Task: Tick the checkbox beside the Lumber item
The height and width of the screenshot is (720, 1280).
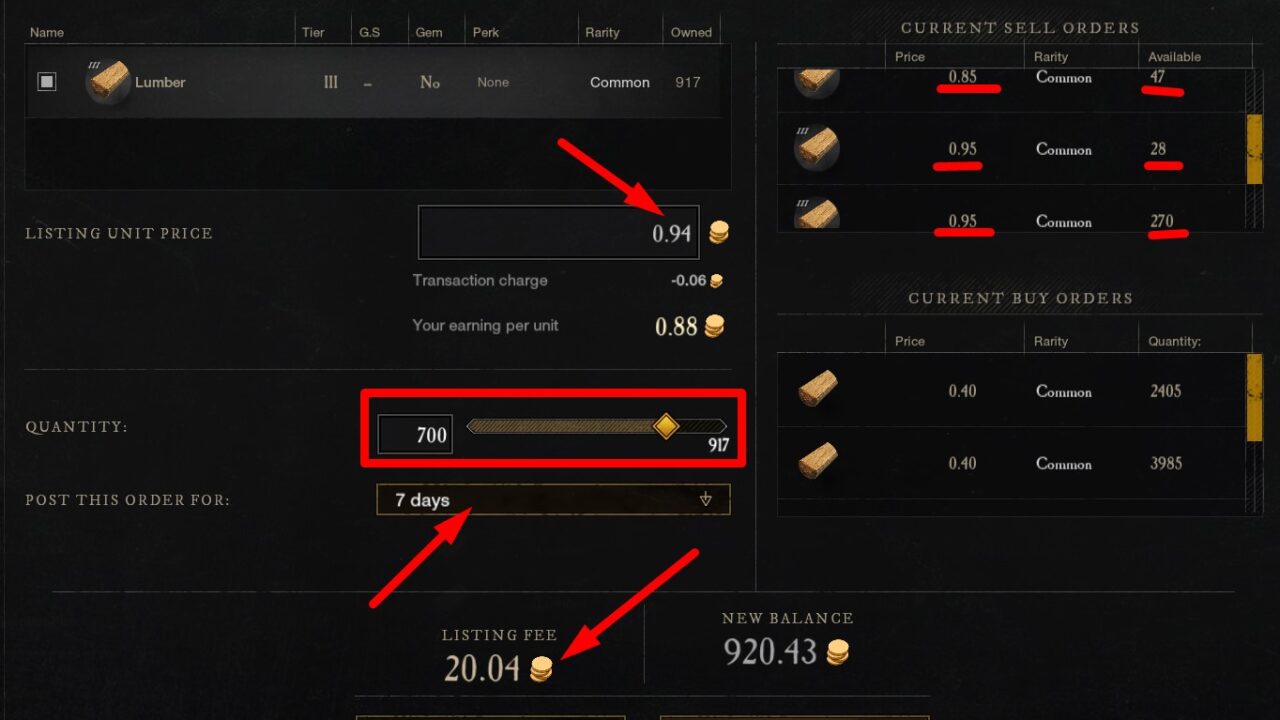Action: pos(47,82)
